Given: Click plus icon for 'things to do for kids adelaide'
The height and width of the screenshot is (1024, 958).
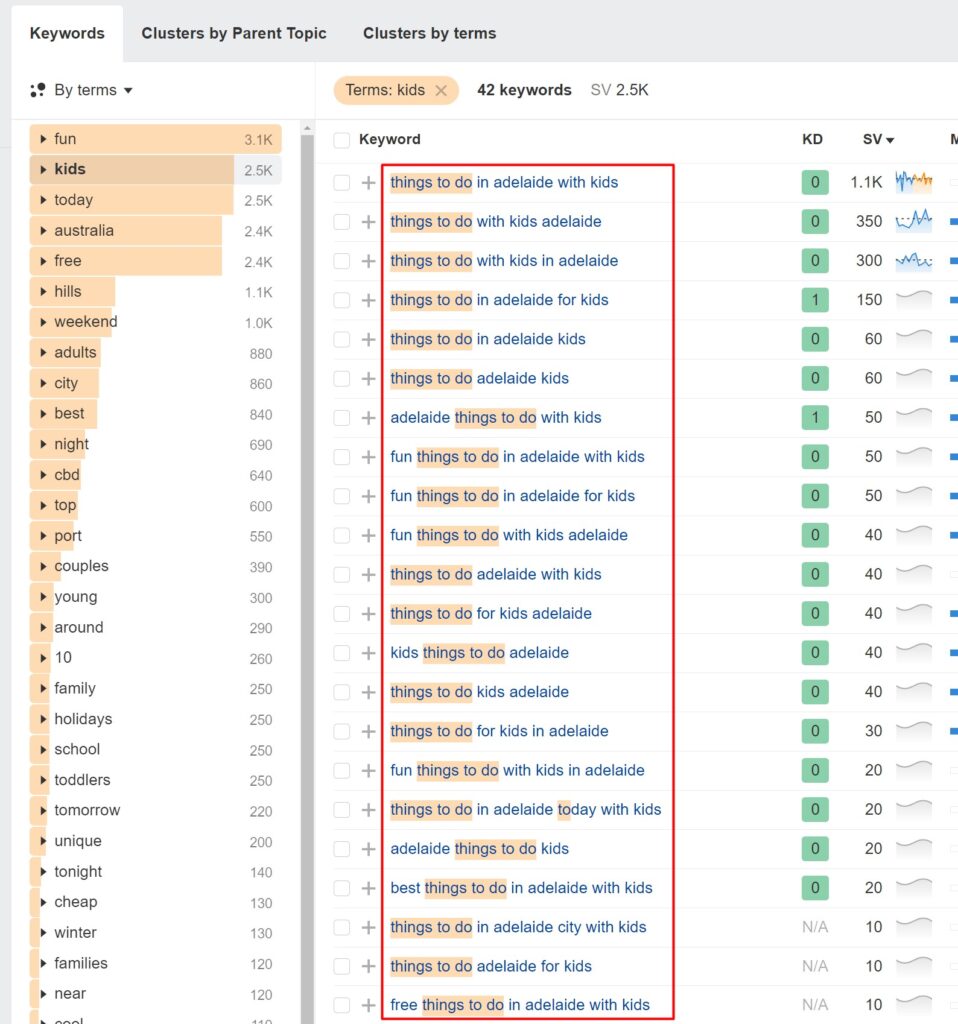Looking at the screenshot, I should point(368,614).
